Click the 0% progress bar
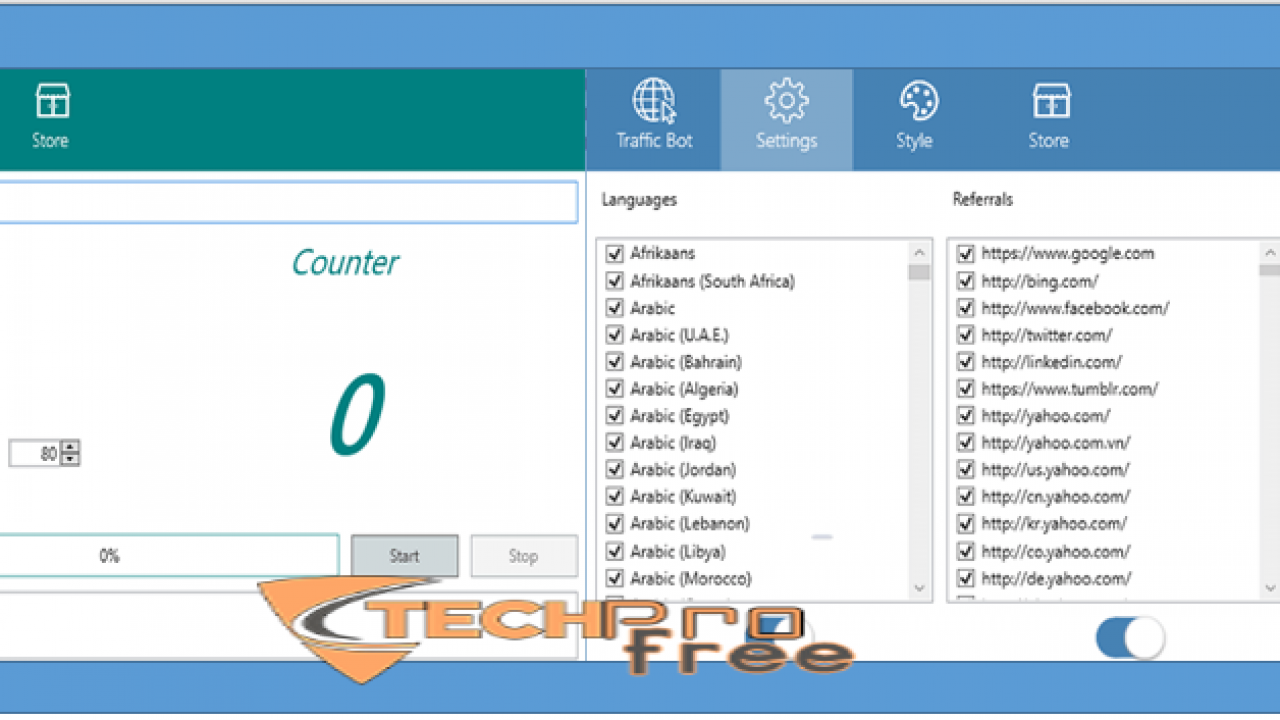Viewport: 1280px width, 720px height. (168, 556)
